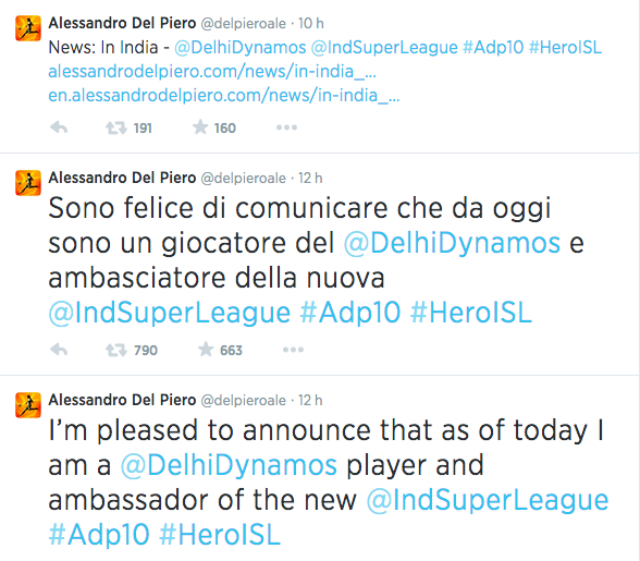Click the @delpieroale handle on the English tweet
This screenshot has width=640, height=561.
pyautogui.click(x=247, y=400)
